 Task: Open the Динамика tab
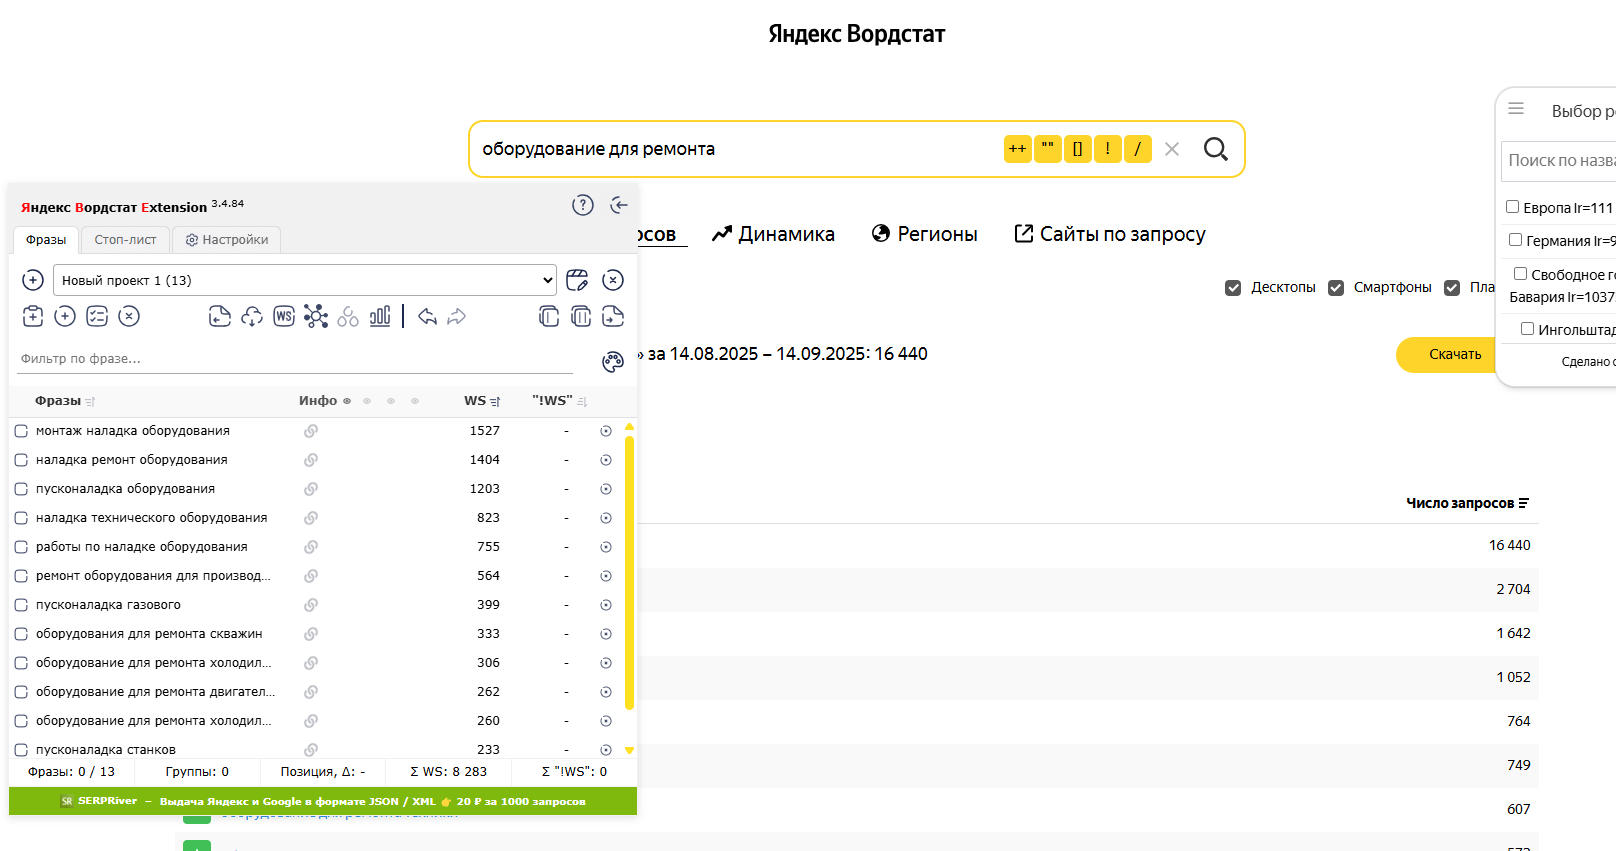point(773,234)
